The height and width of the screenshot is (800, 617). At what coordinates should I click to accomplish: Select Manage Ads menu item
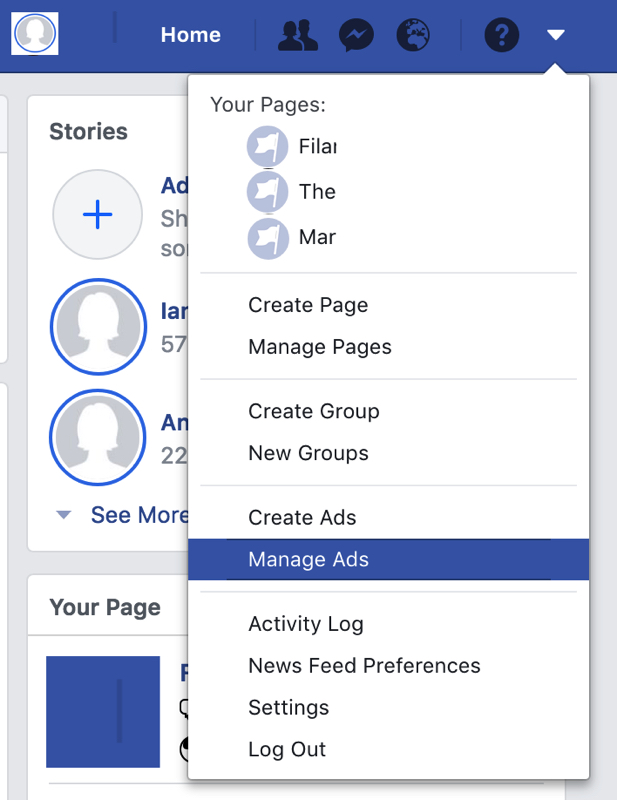[x=309, y=560]
